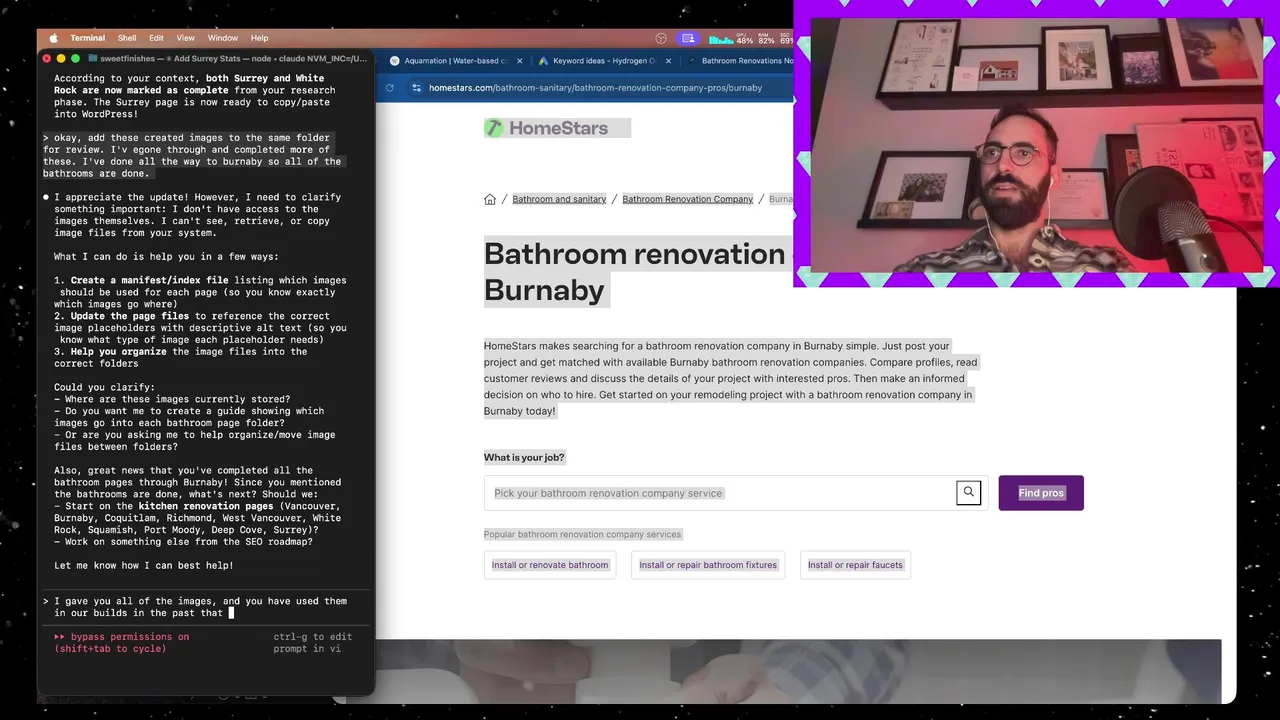This screenshot has width=1280, height=720.
Task: Click Popular bathroom renovation company services text
Action: 582,534
